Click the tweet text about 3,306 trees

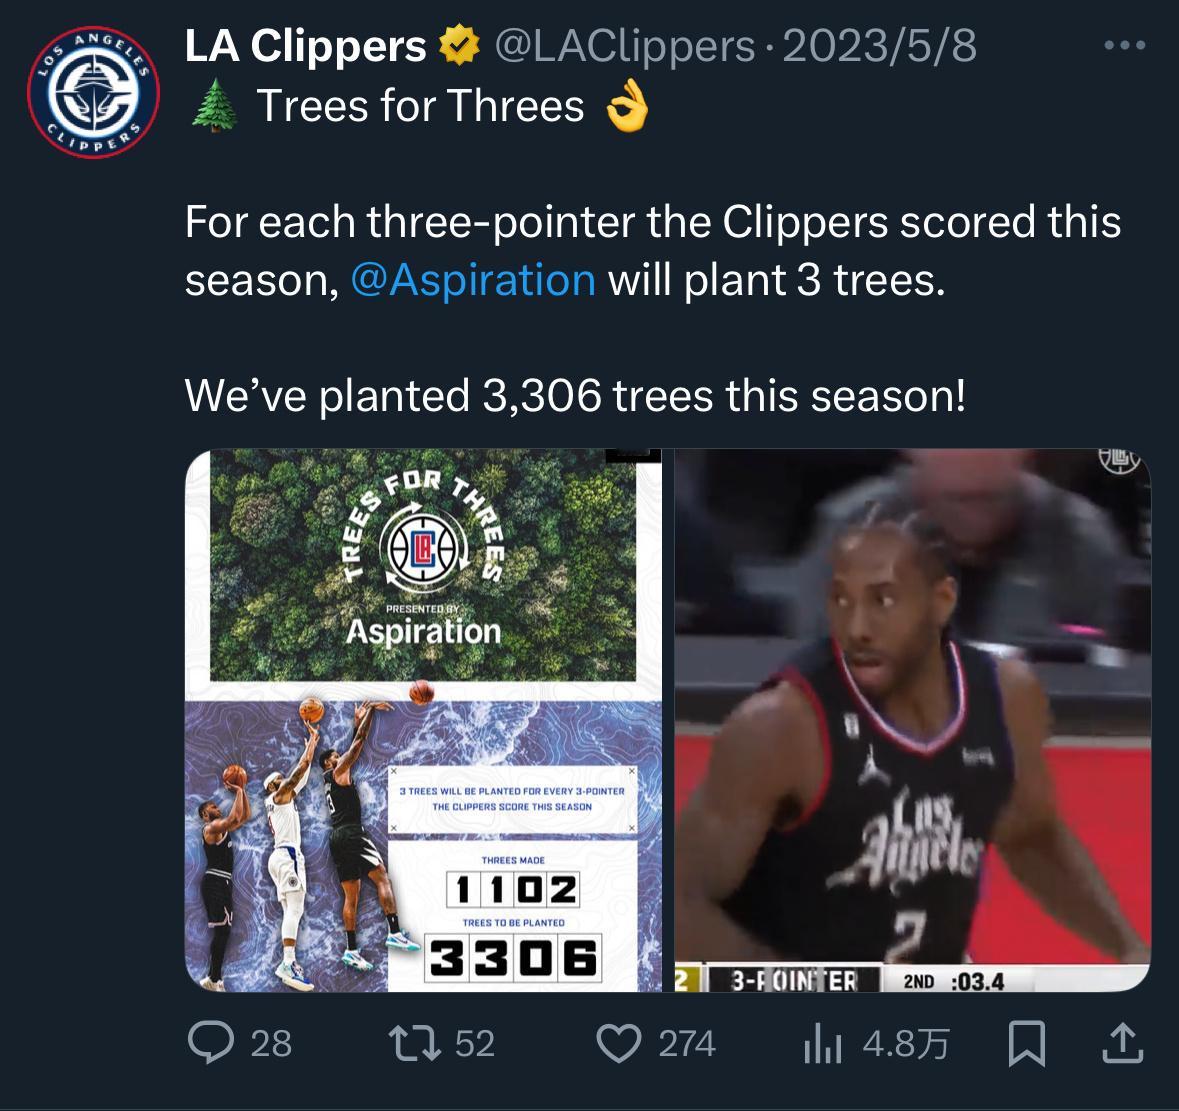point(575,395)
